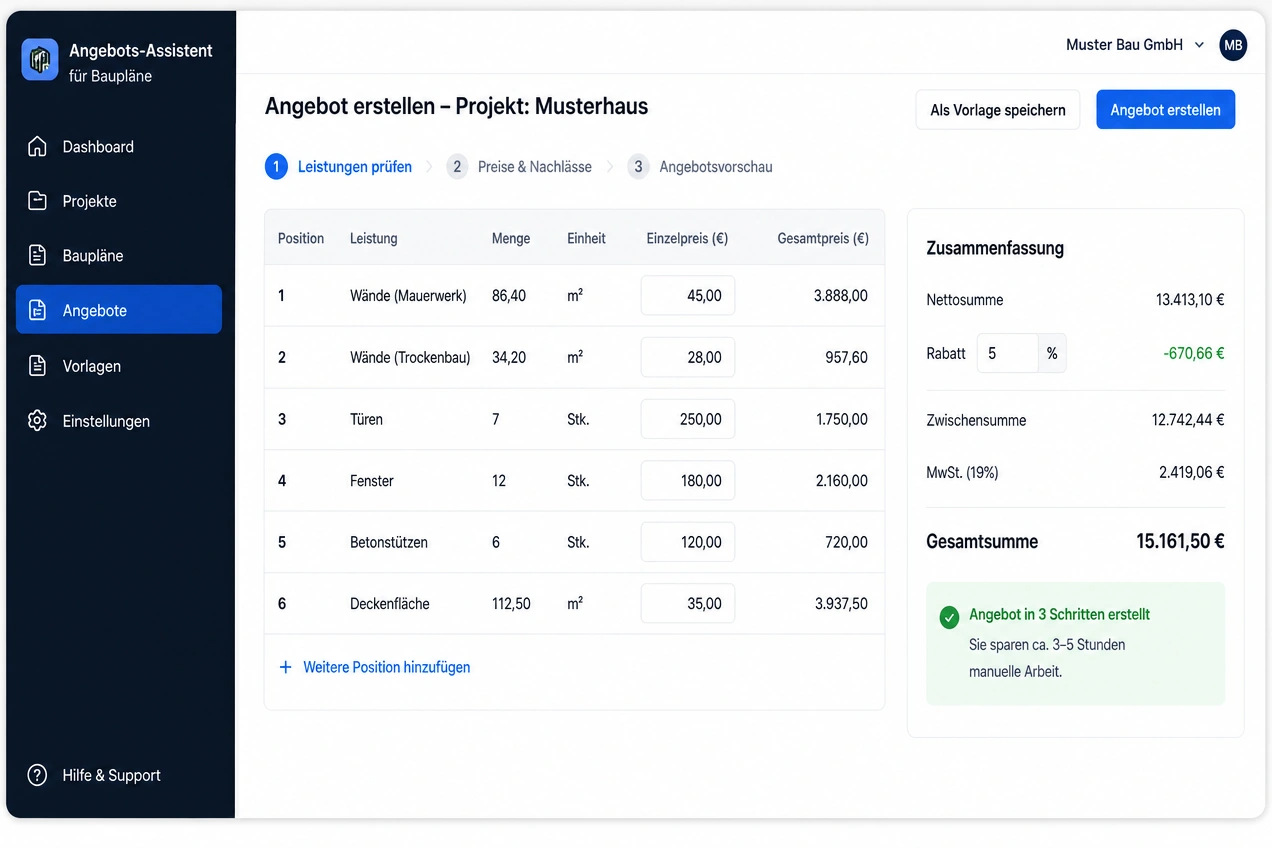Click the Projekte folder icon
This screenshot has width=1272, height=848.
tap(37, 201)
